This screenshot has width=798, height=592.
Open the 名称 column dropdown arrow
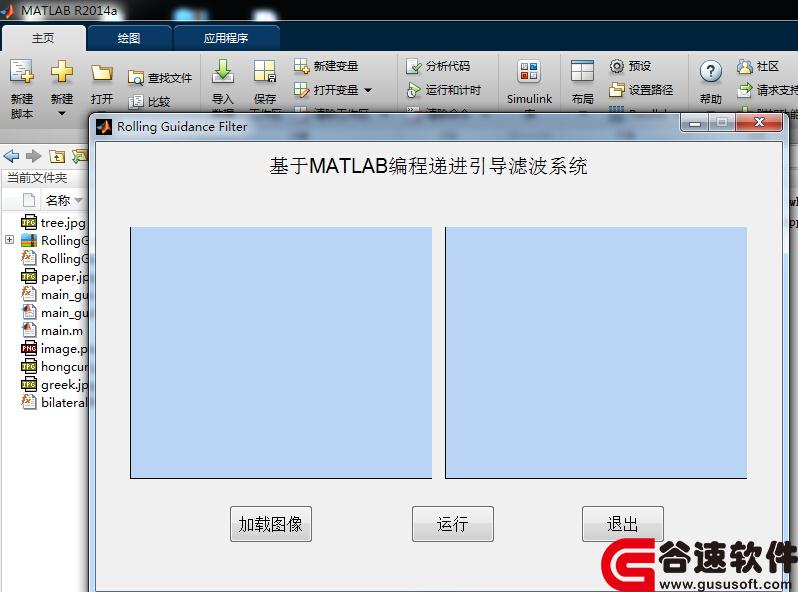(78, 201)
